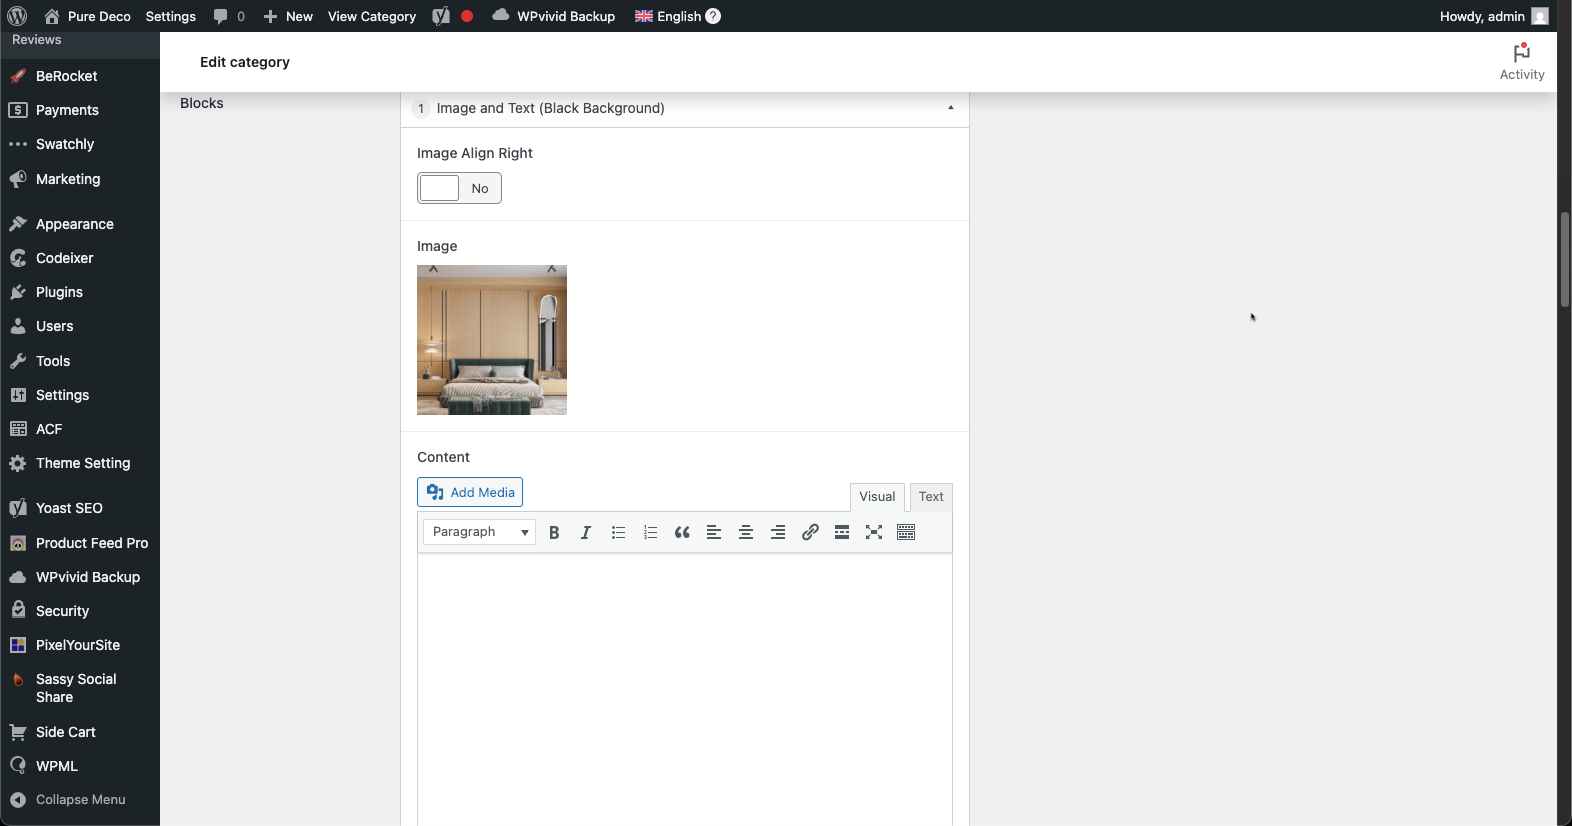
Task: Show the toolbar toggle (kitchen sink)
Action: [x=906, y=533]
